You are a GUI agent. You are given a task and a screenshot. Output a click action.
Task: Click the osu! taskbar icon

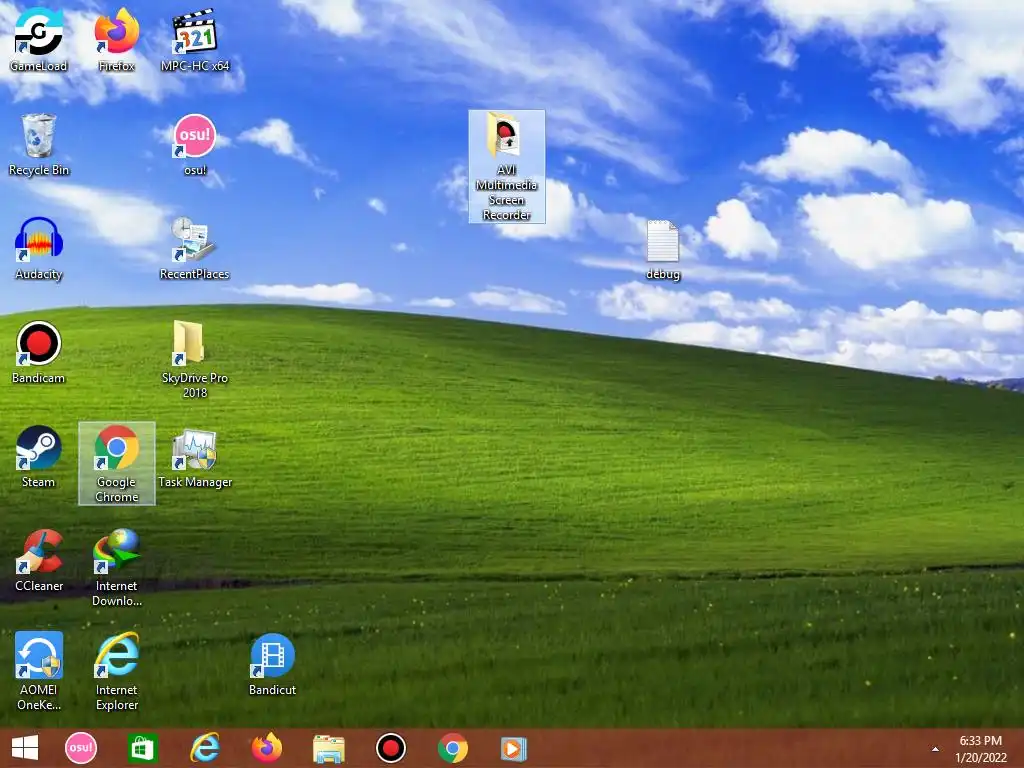point(81,748)
